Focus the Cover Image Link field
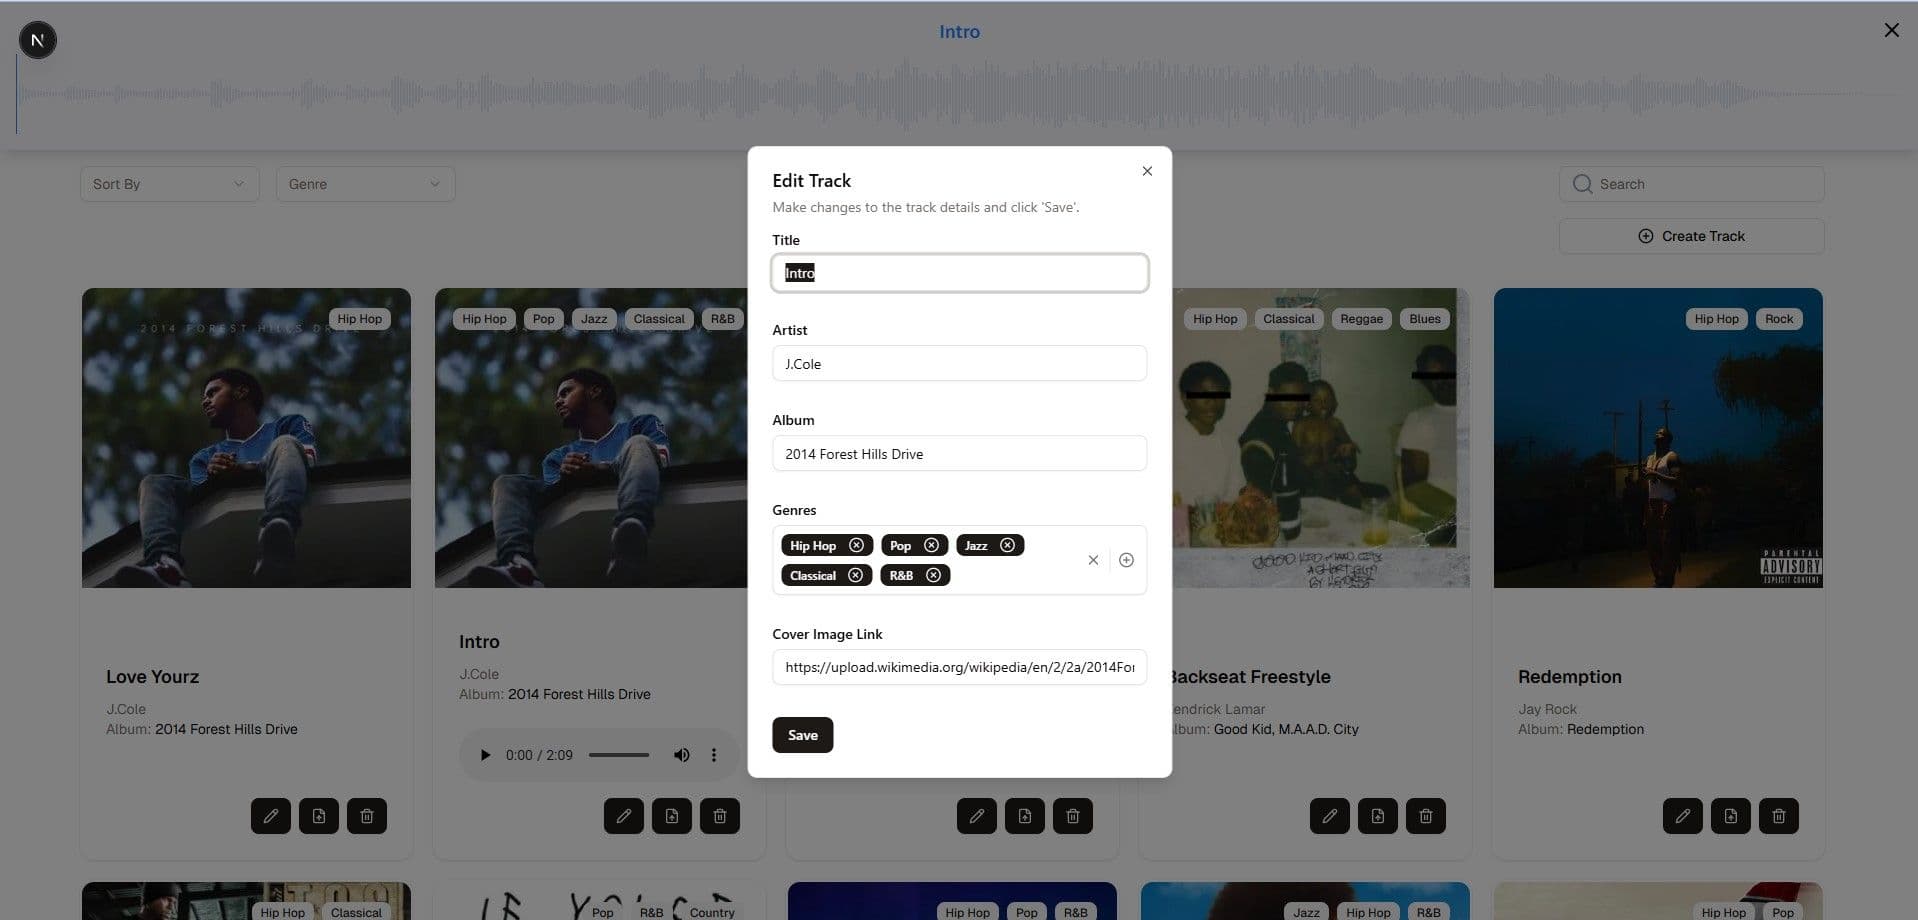 (x=959, y=667)
